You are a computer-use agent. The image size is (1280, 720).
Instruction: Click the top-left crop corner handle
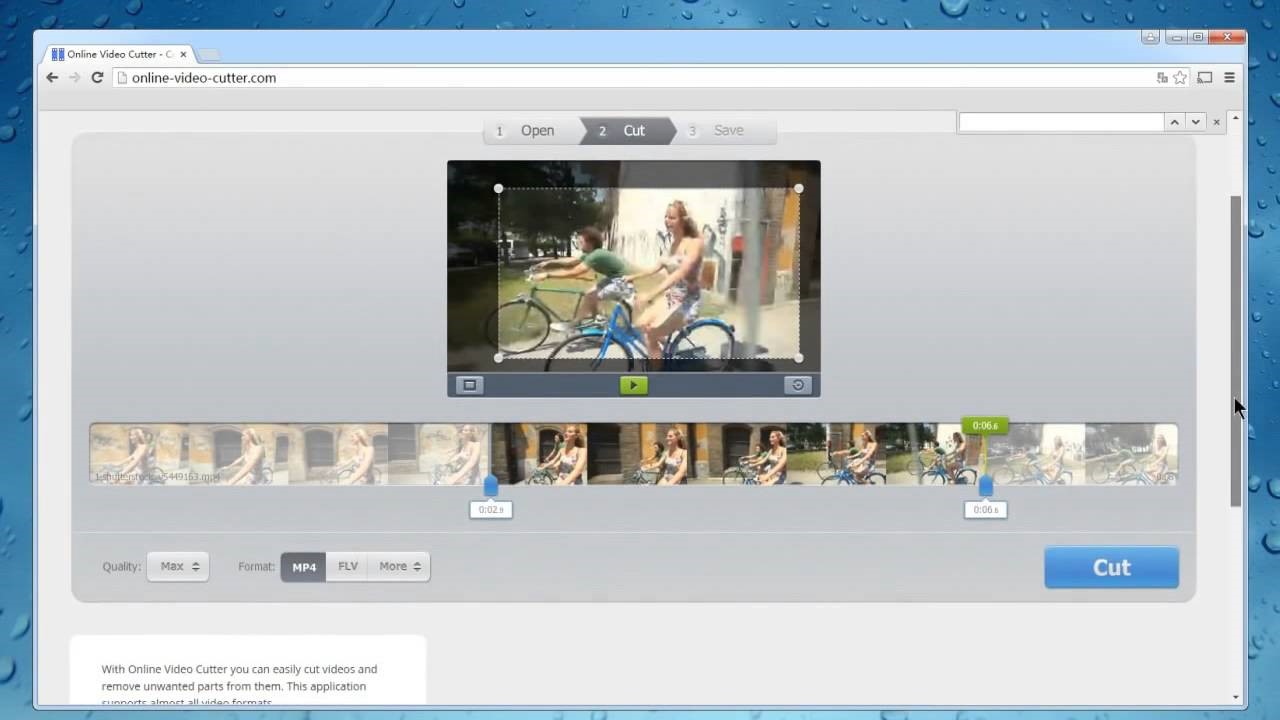click(498, 188)
